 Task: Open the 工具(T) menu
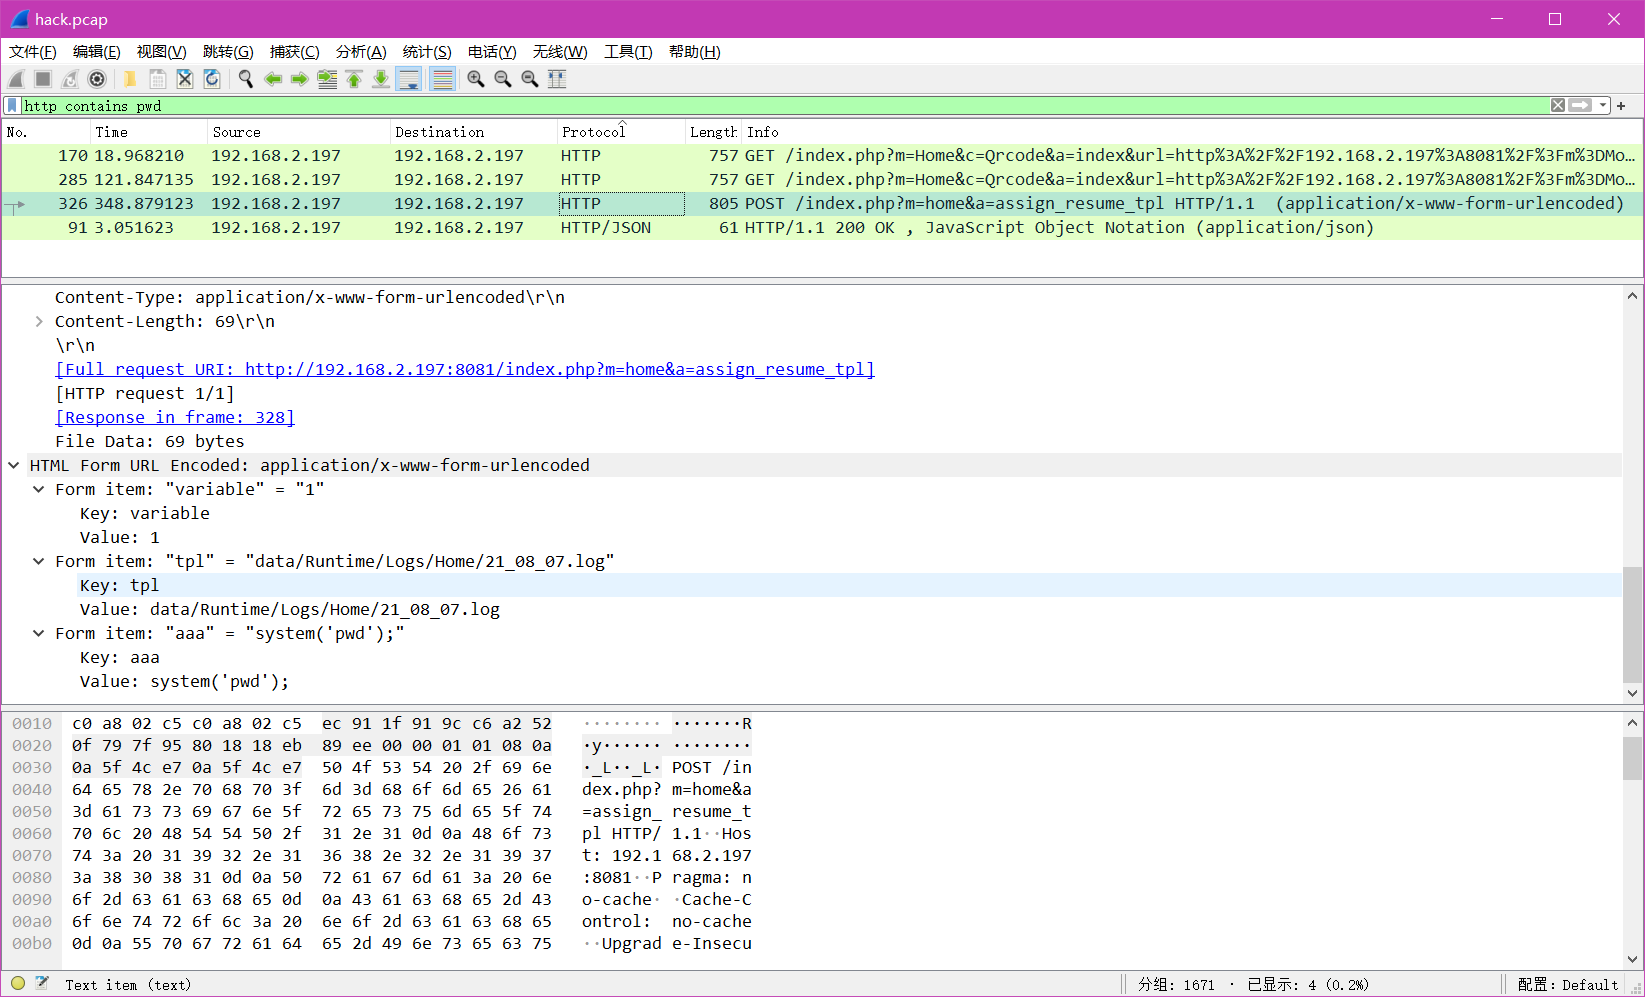[x=628, y=52]
